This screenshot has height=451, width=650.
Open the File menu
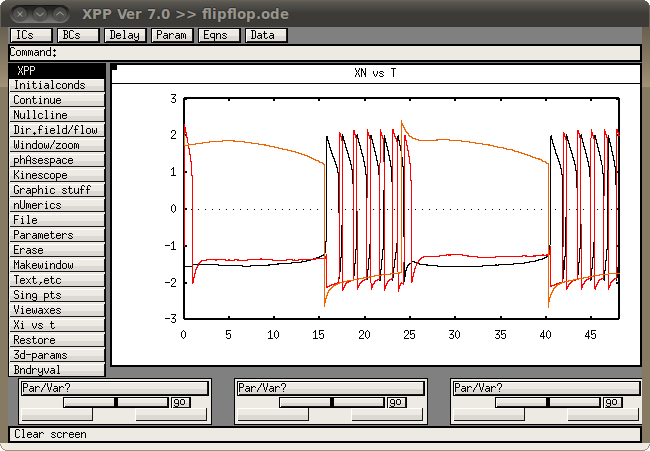[57, 220]
